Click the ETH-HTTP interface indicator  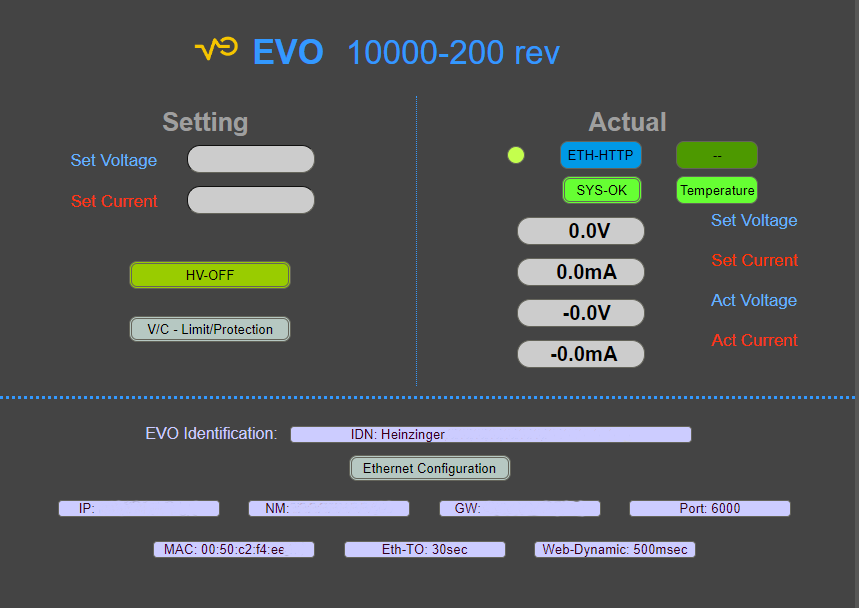point(601,155)
